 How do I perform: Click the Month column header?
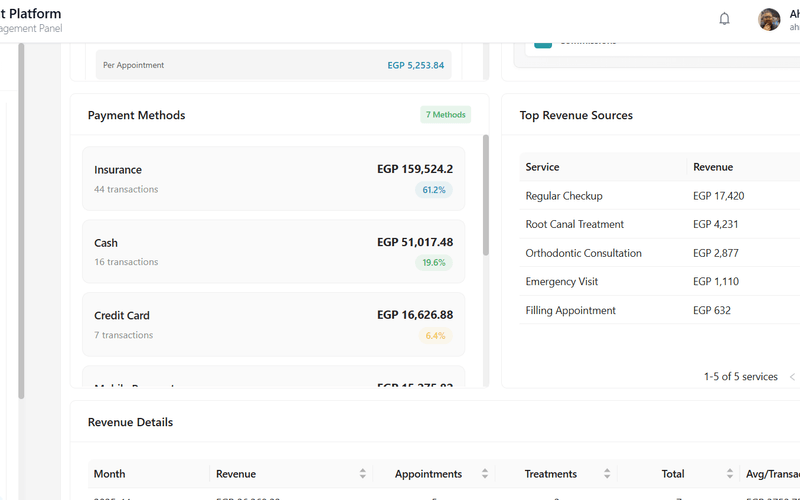pyautogui.click(x=110, y=474)
